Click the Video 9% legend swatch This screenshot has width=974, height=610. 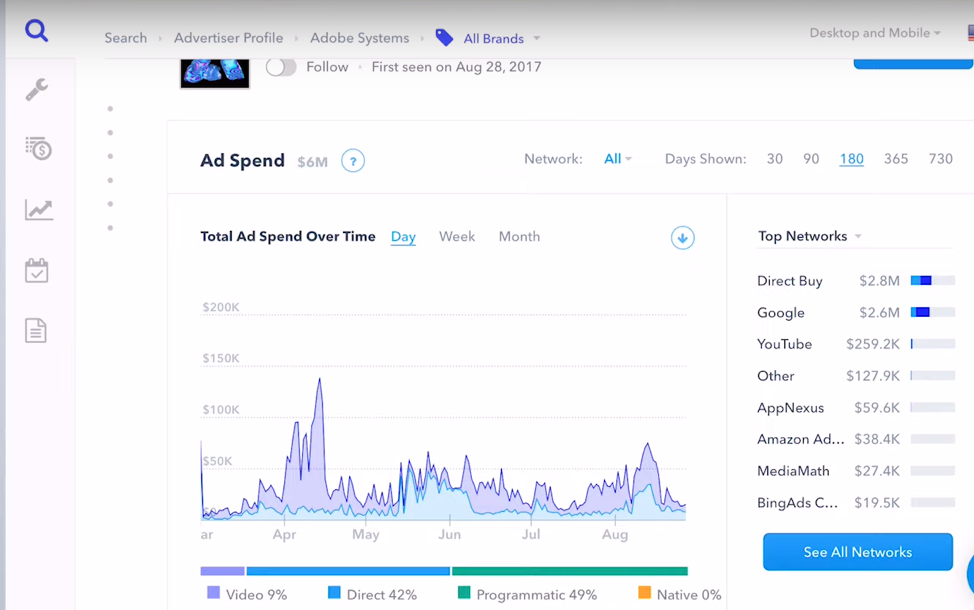tap(213, 593)
